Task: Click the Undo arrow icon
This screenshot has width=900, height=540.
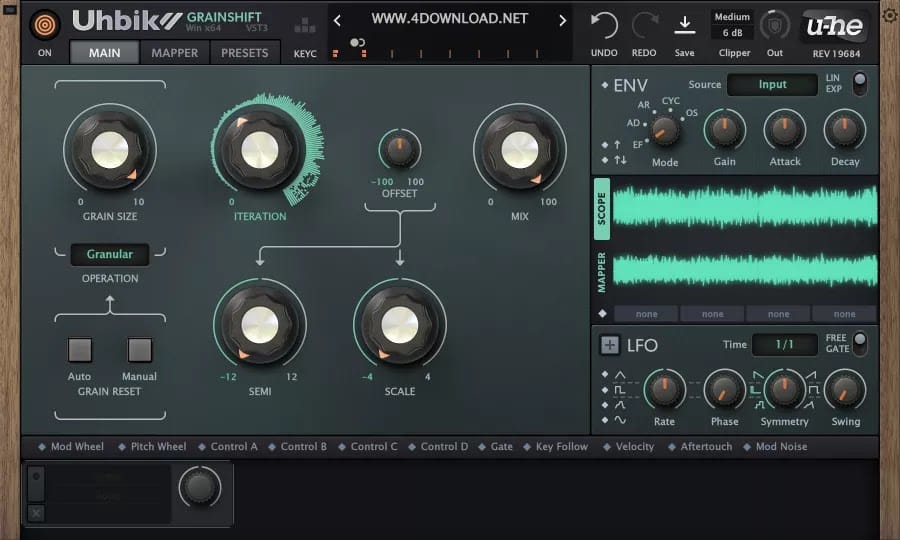Action: click(603, 25)
